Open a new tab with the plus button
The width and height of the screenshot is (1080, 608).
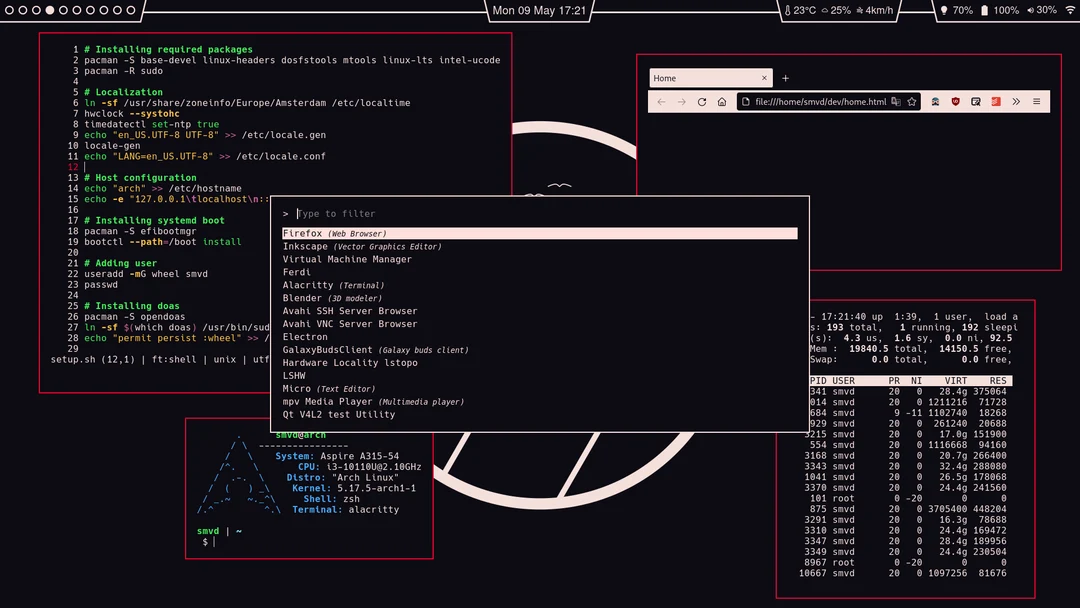click(x=786, y=78)
